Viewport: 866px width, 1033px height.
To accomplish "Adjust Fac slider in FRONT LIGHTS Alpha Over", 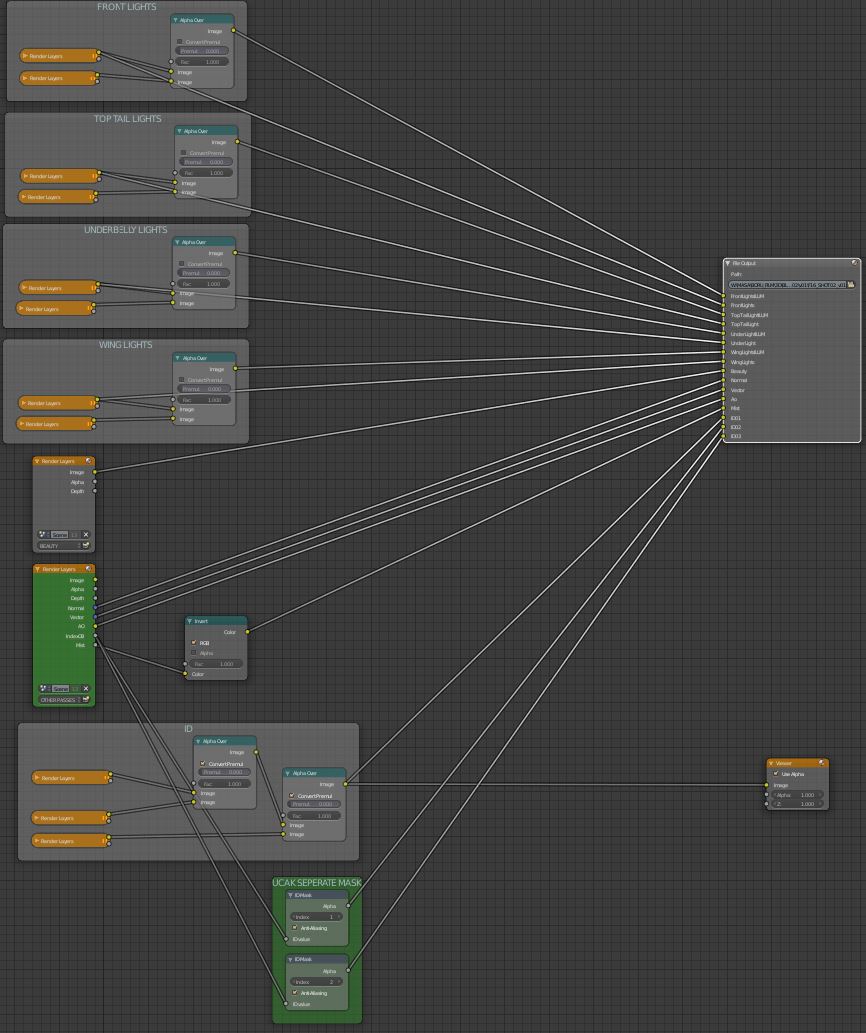I will [202, 61].
